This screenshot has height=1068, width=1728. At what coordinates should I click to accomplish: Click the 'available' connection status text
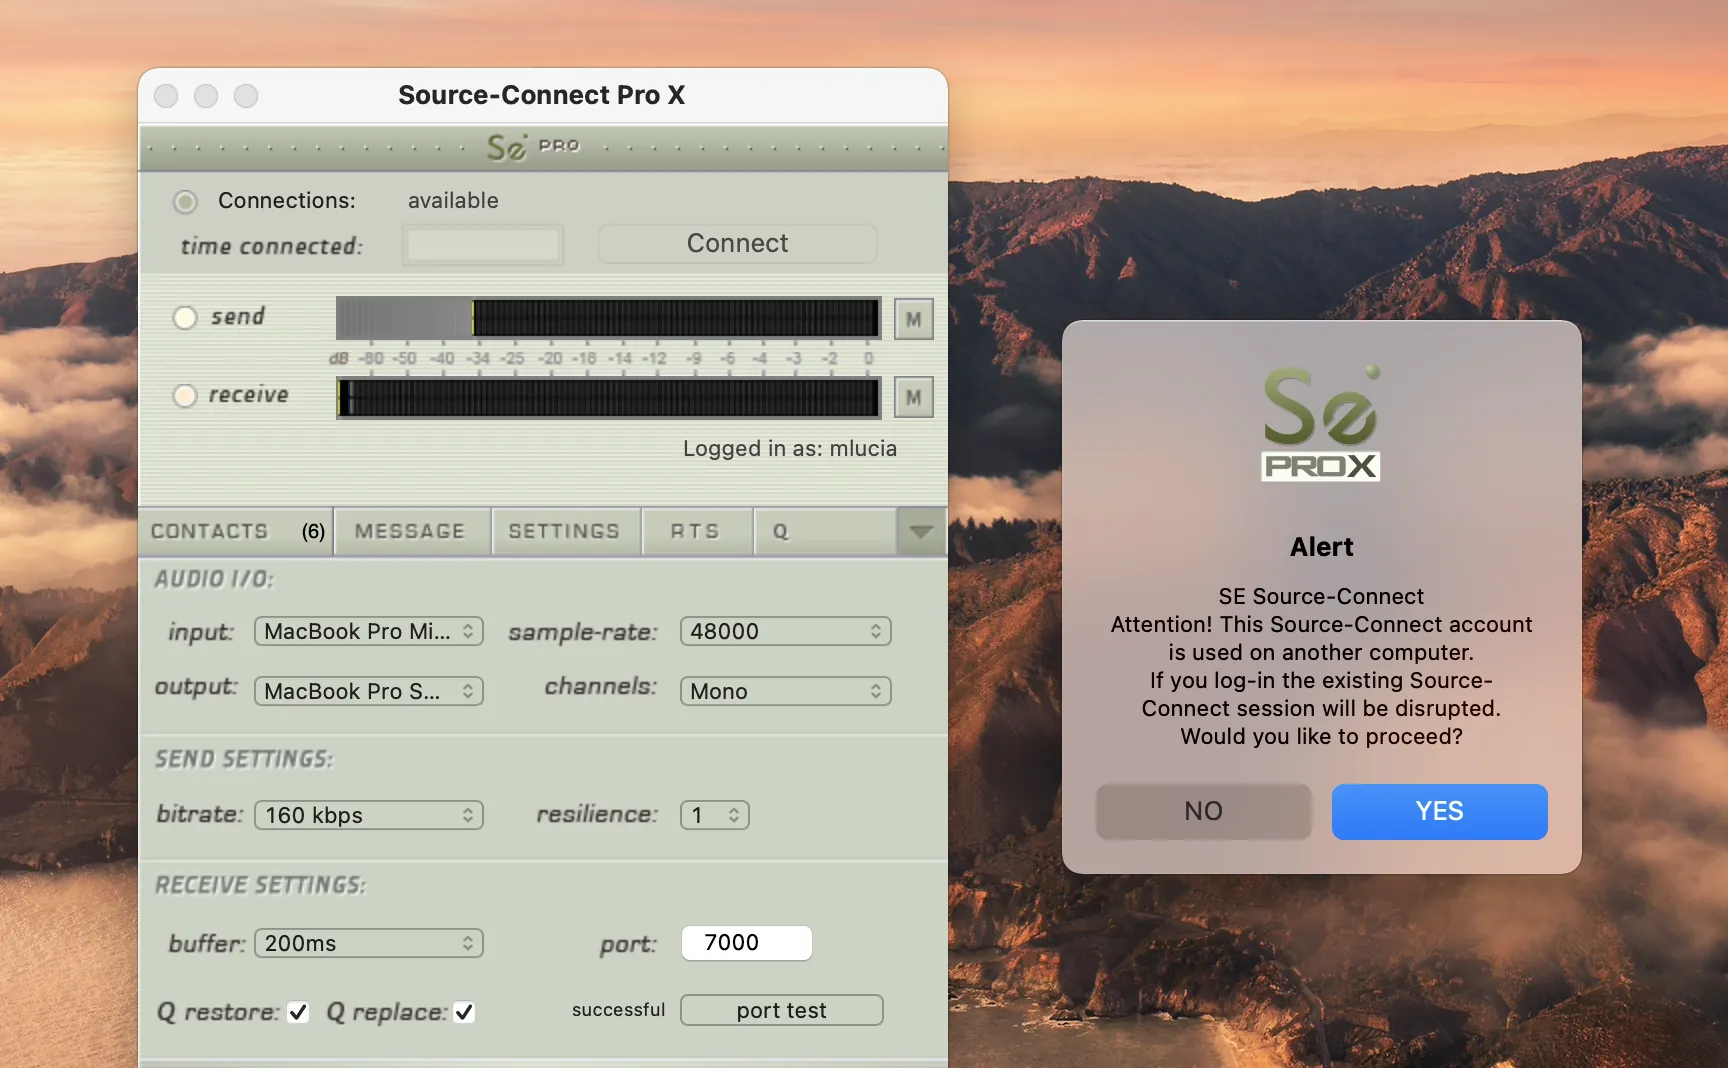[453, 201]
